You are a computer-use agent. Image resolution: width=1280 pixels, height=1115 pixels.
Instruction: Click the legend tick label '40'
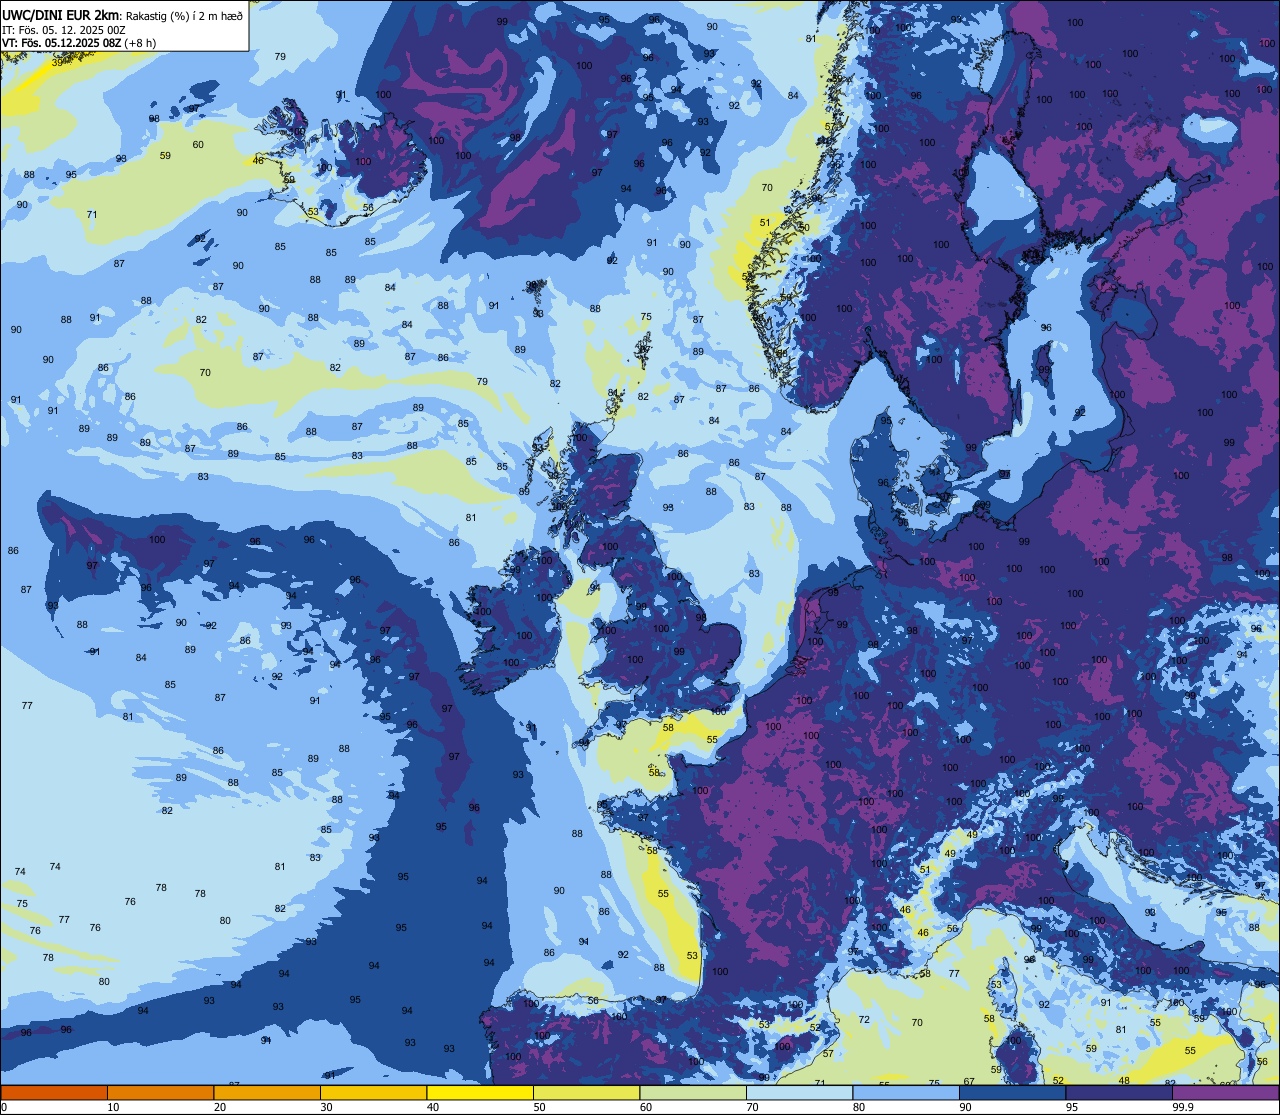point(433,1107)
